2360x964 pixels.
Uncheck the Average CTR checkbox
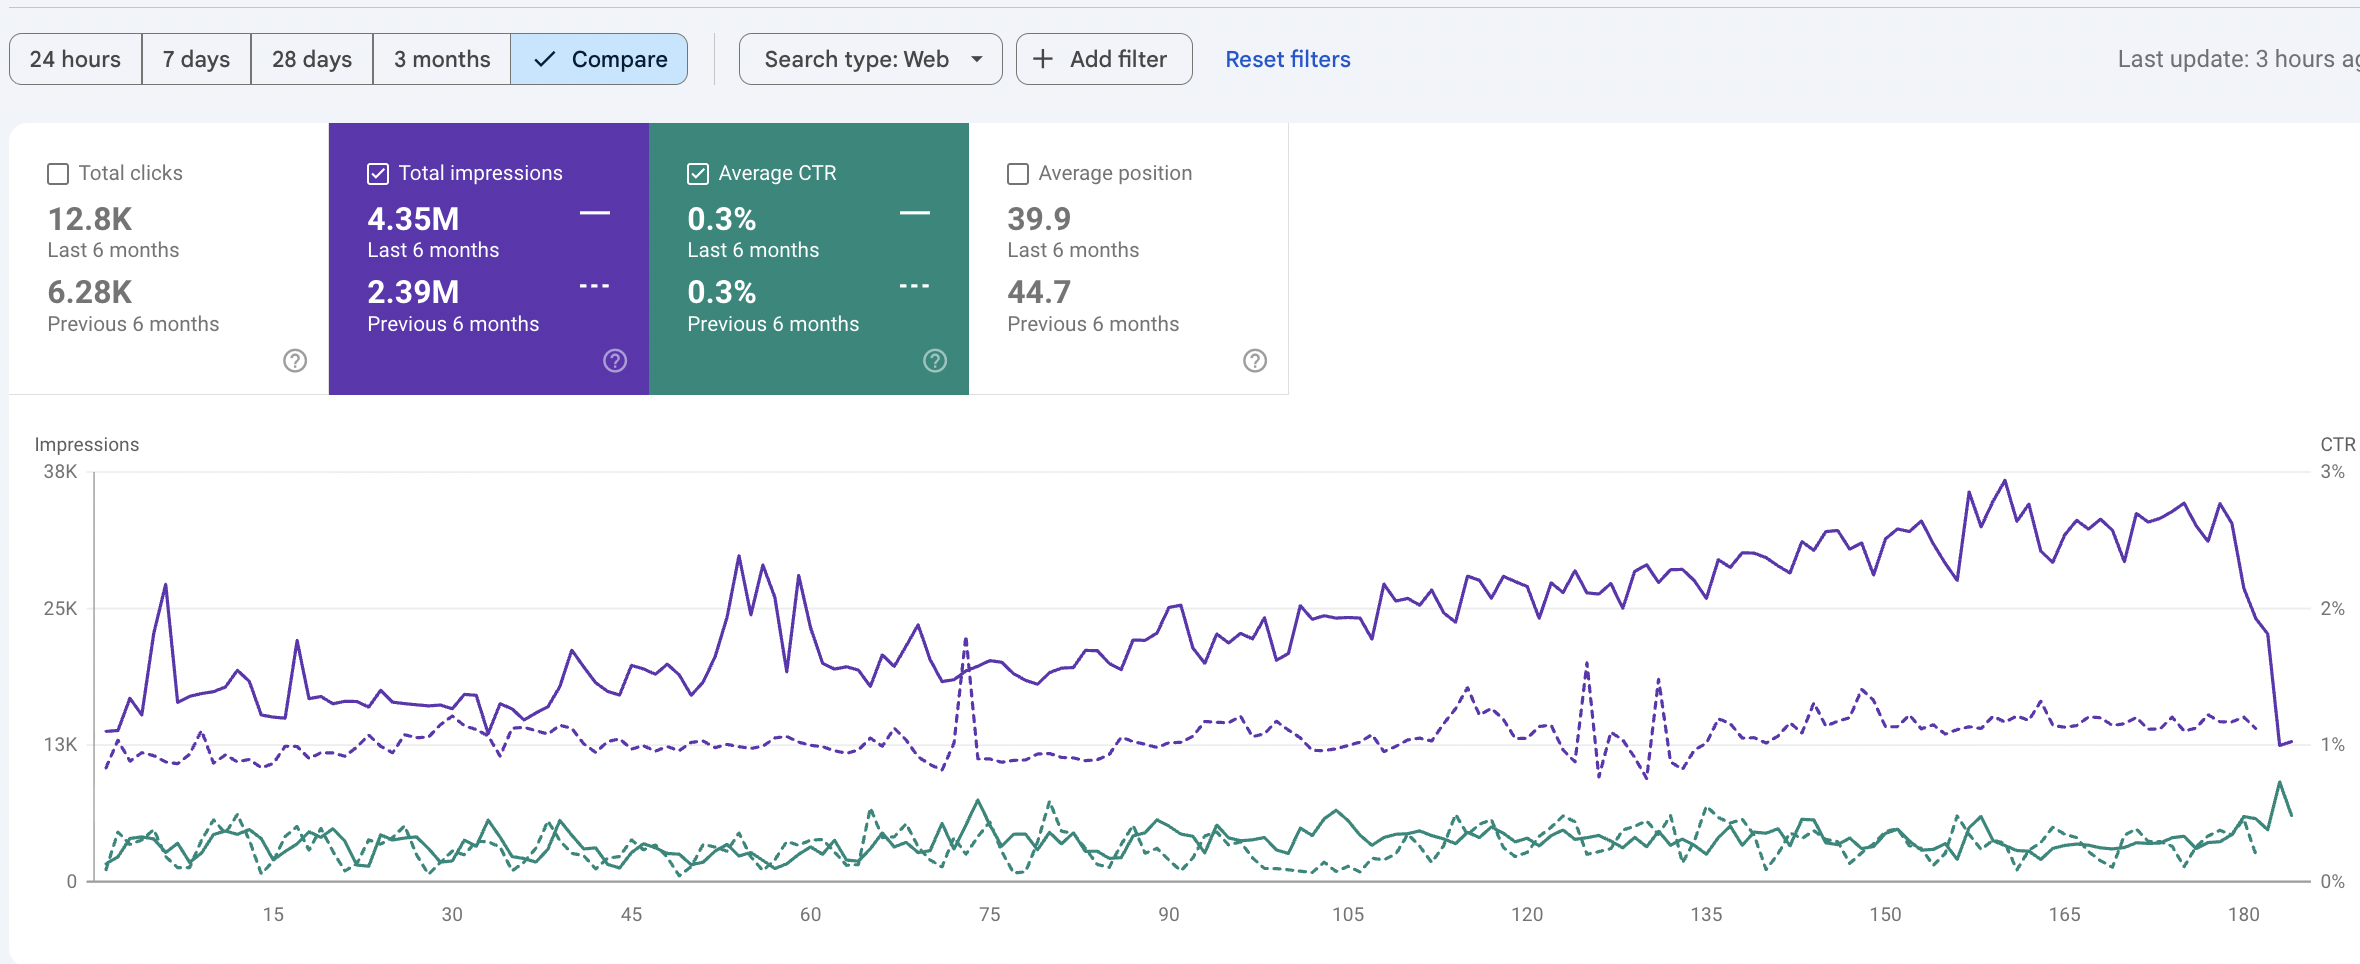coord(698,174)
